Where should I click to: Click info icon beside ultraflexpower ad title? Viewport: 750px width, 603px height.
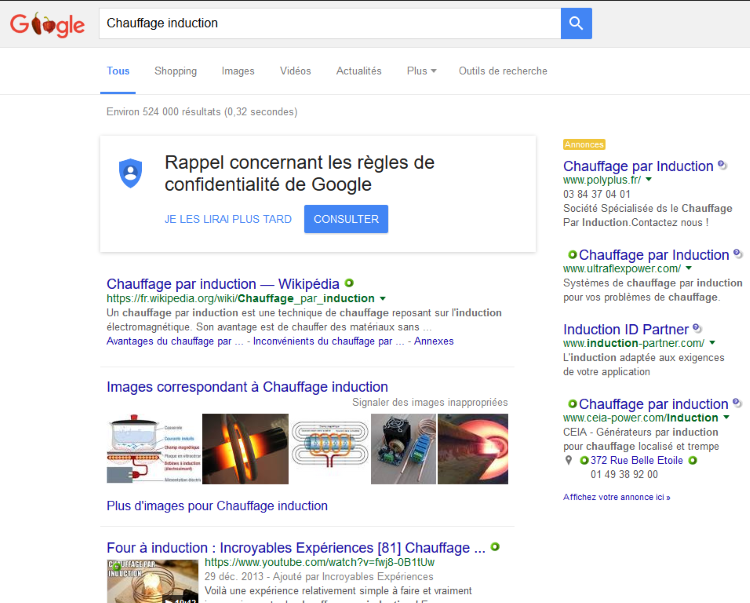coord(738,253)
